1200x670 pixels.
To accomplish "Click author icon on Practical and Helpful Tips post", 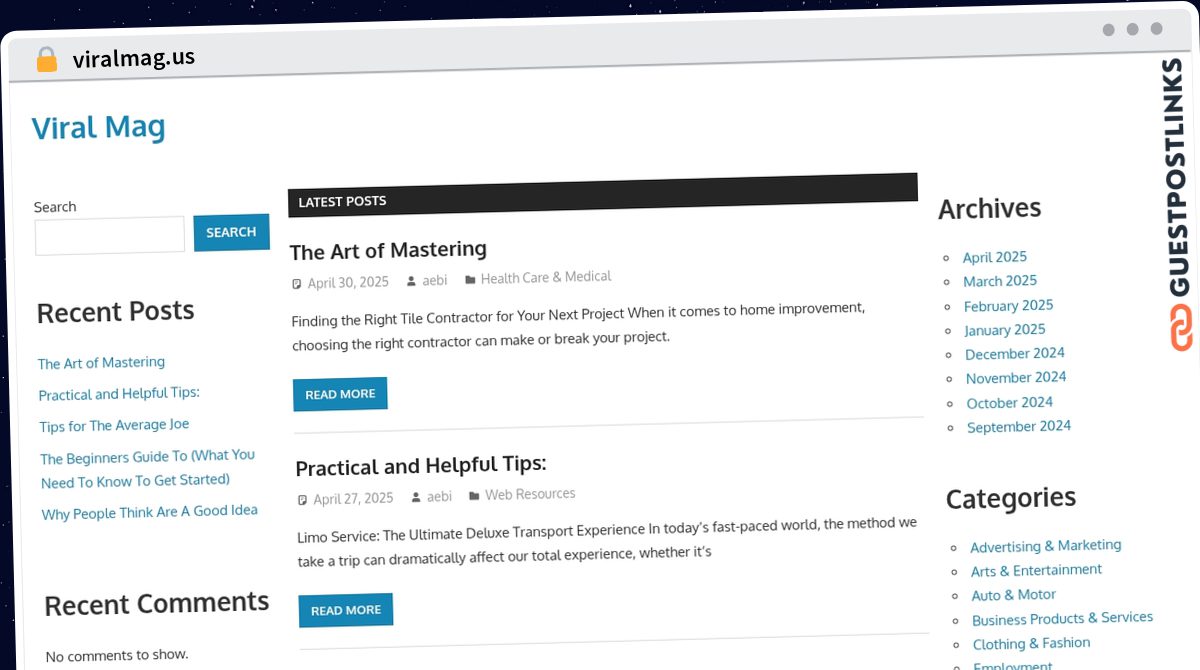I will pyautogui.click(x=416, y=498).
